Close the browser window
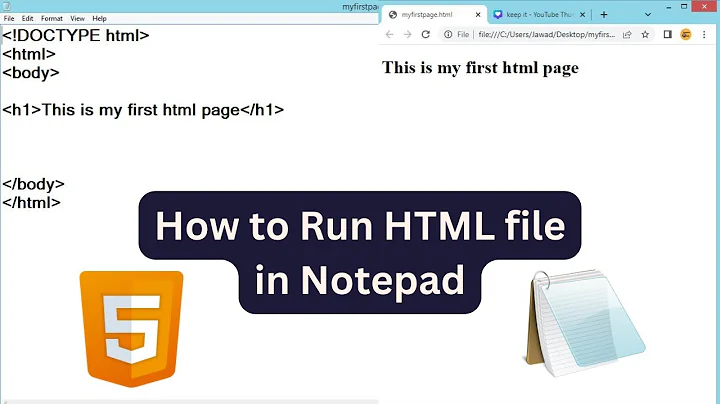720x404 pixels. coord(705,6)
